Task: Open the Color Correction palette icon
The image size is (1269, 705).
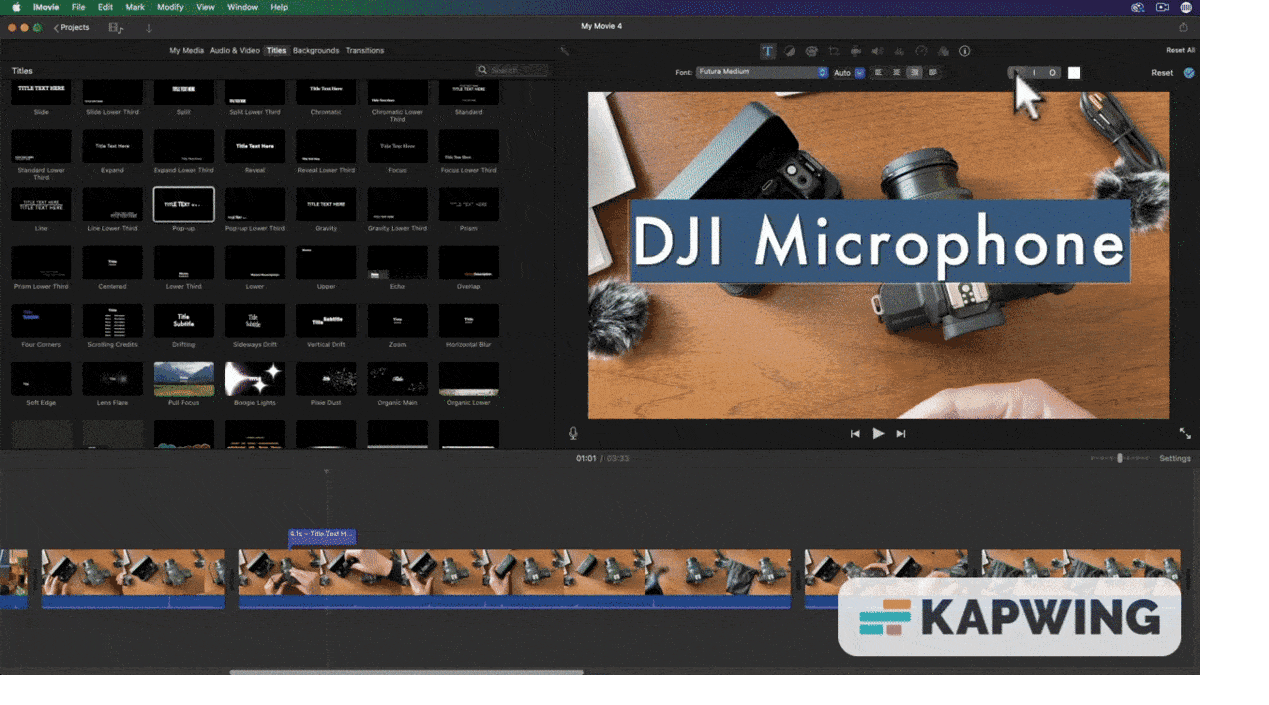Action: (x=811, y=51)
